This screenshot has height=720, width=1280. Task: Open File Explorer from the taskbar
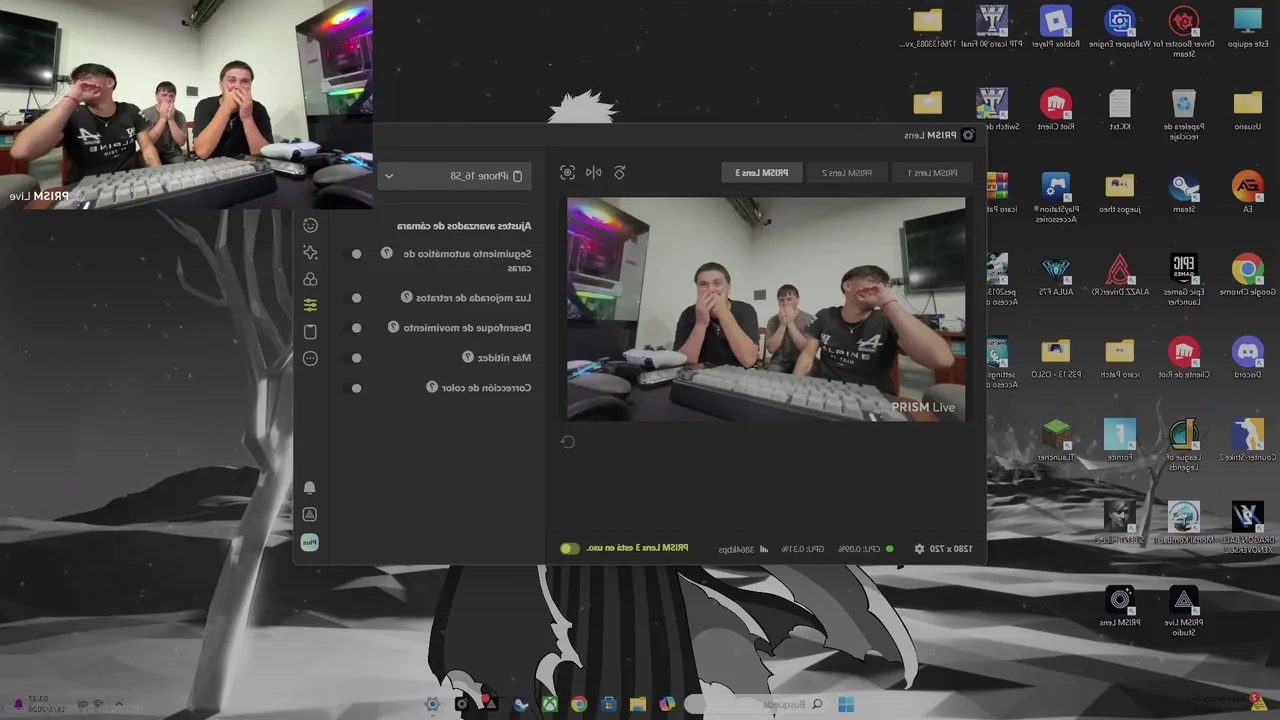(637, 705)
